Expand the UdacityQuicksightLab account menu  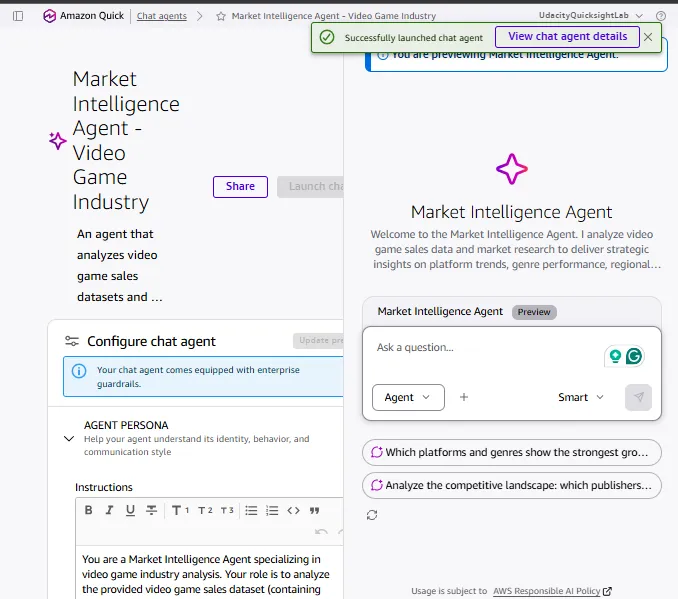[591, 16]
